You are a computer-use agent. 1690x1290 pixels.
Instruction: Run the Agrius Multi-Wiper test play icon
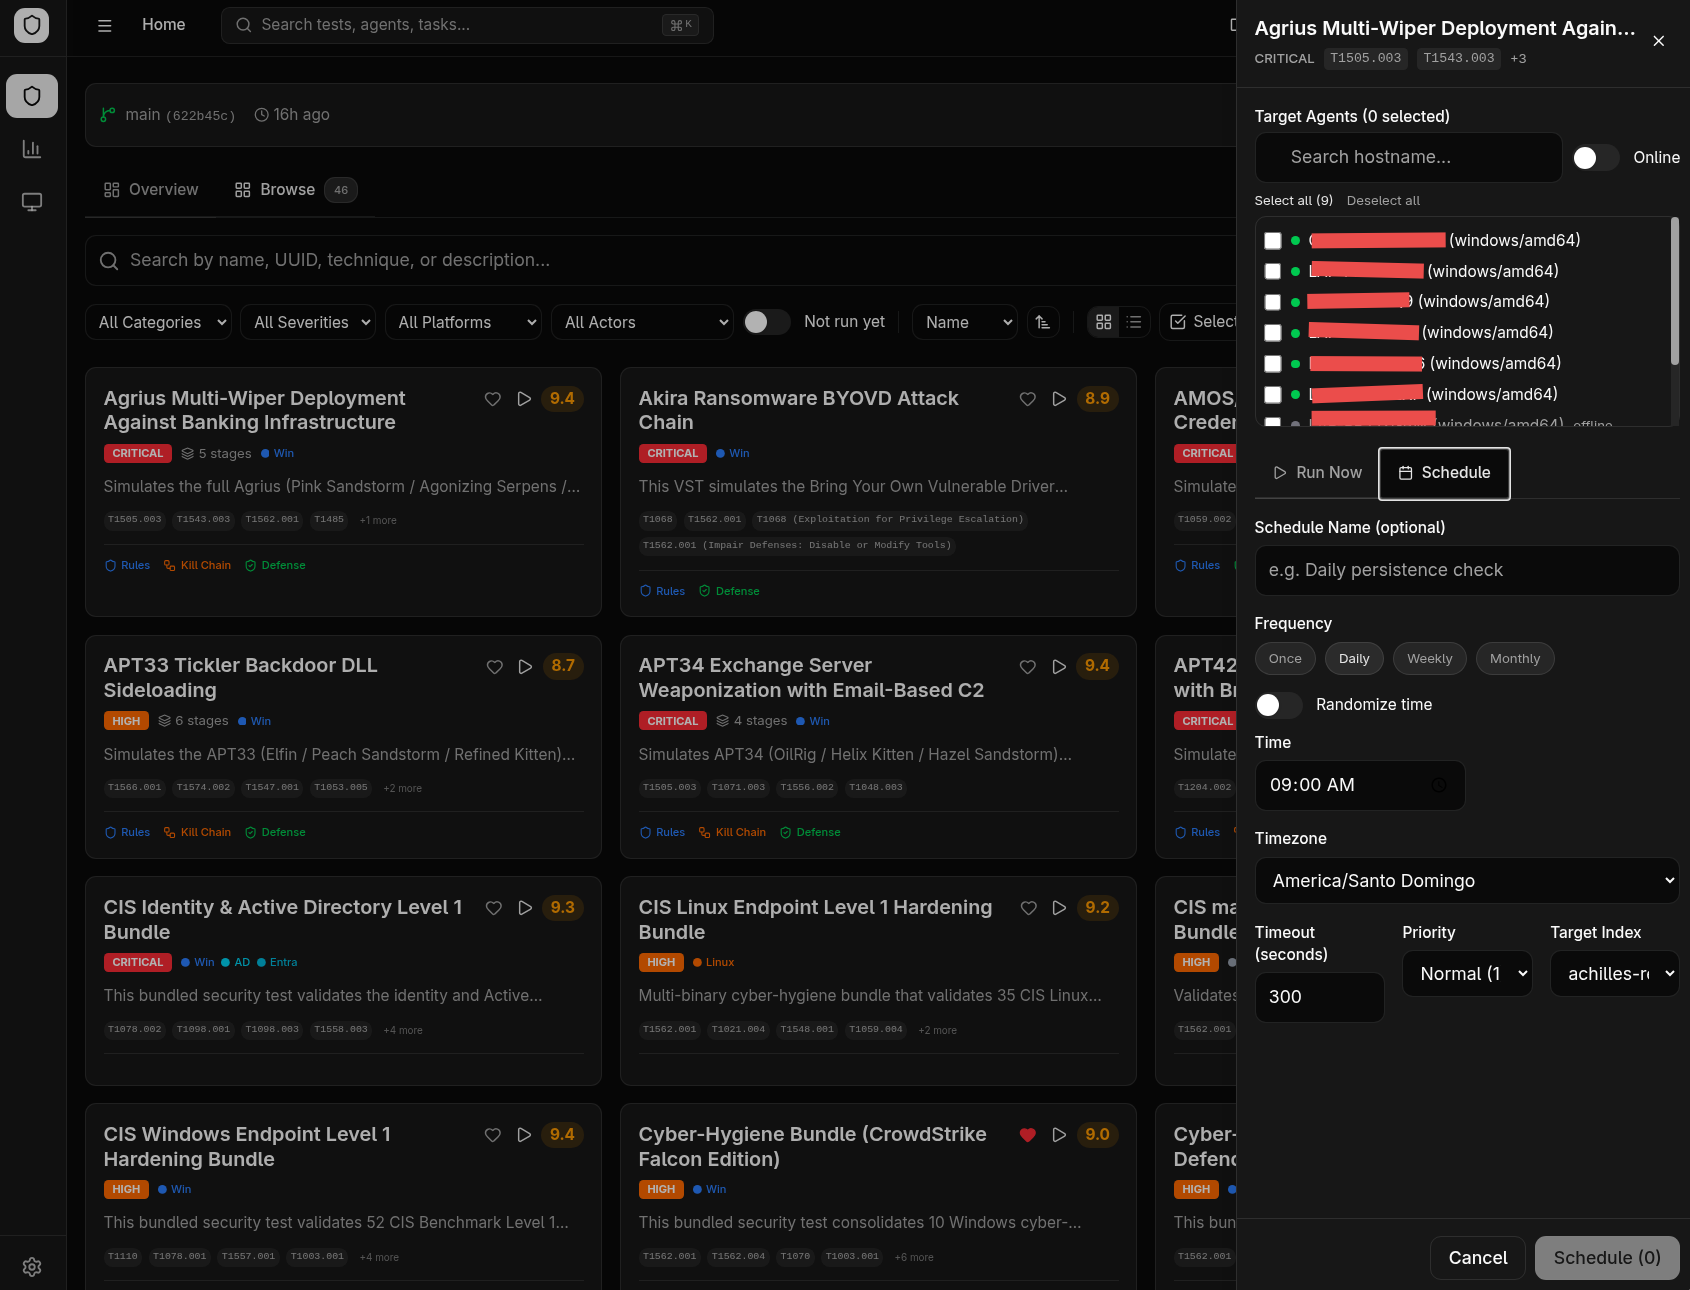click(524, 399)
